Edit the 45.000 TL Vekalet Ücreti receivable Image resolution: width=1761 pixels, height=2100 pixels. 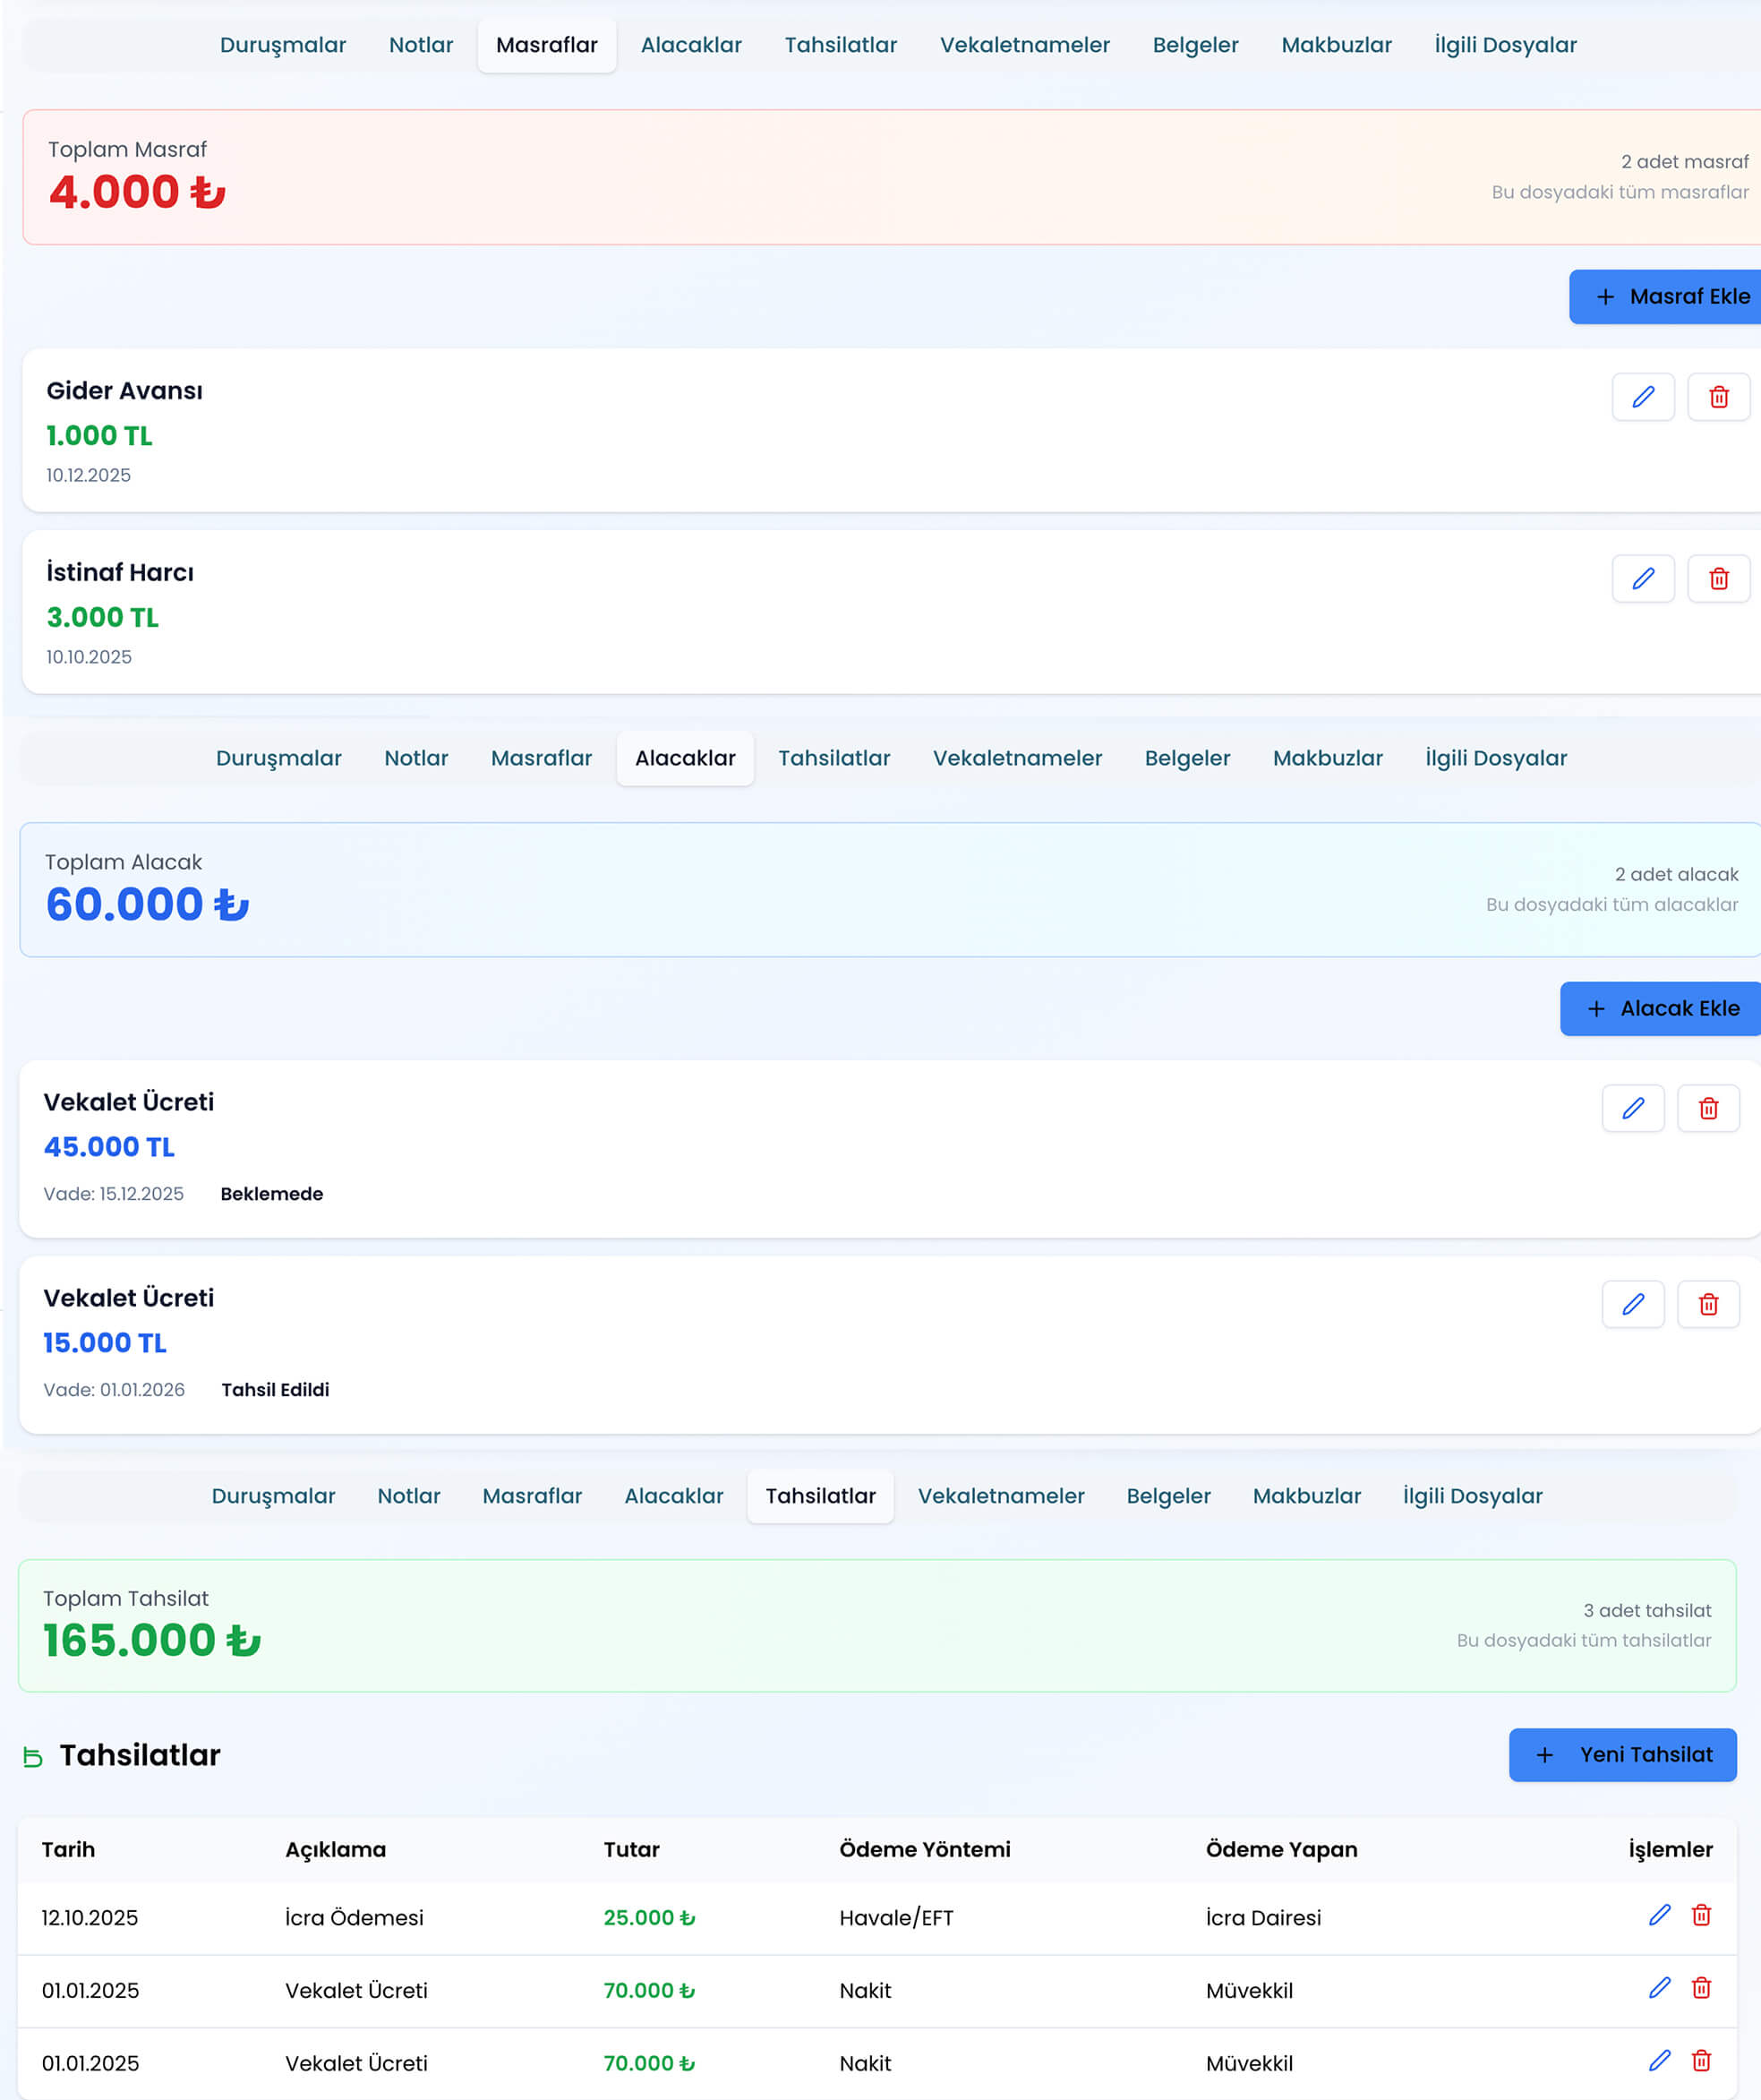click(1632, 1108)
